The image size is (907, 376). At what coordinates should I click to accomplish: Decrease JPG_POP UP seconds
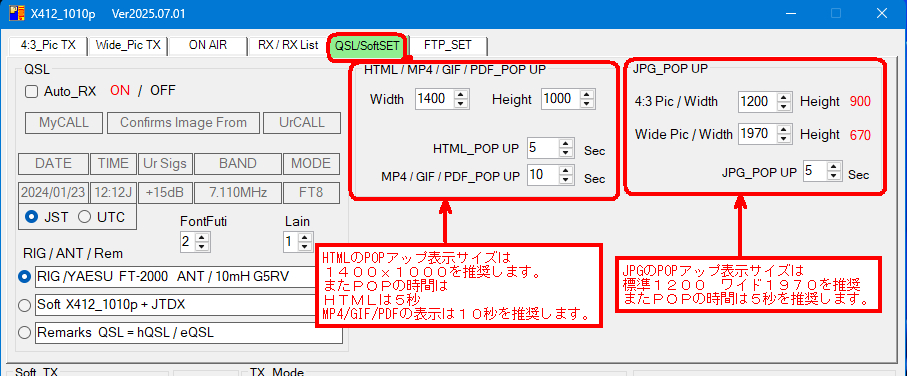click(834, 176)
